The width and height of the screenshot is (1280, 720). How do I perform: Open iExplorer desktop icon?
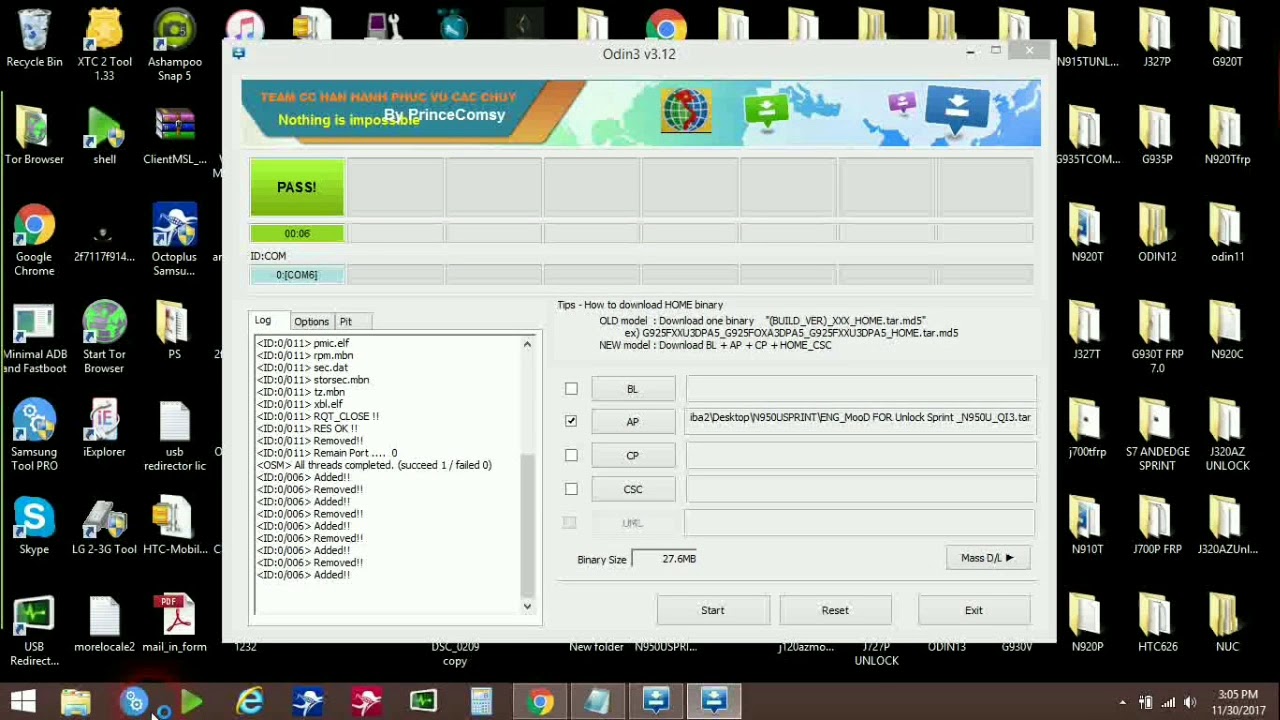(104, 430)
